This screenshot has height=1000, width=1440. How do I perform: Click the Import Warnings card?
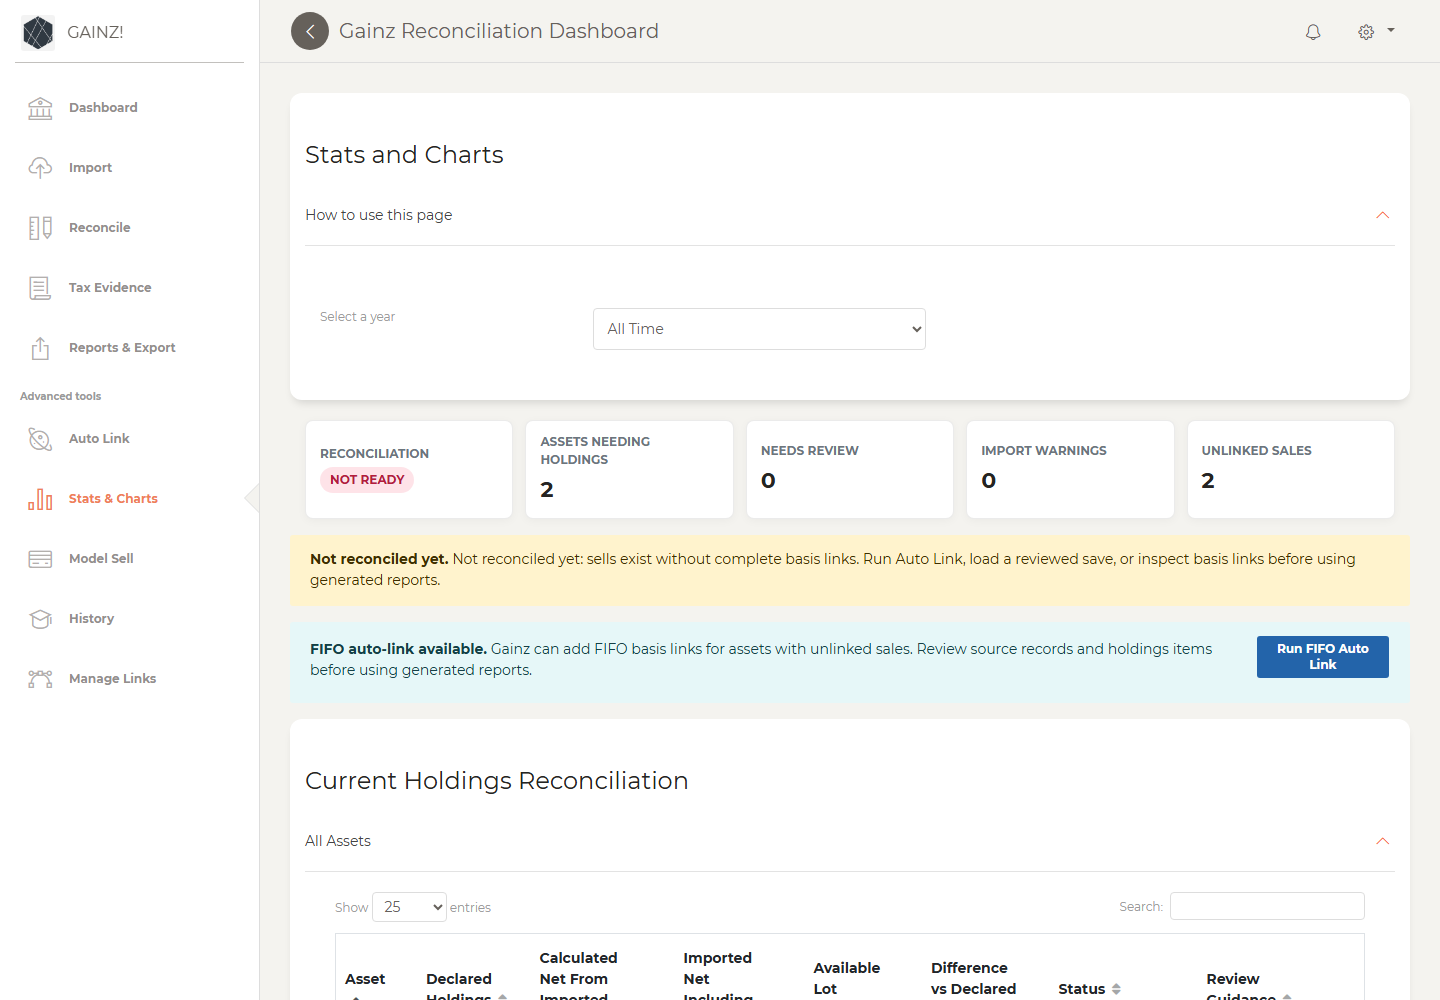1070,470
